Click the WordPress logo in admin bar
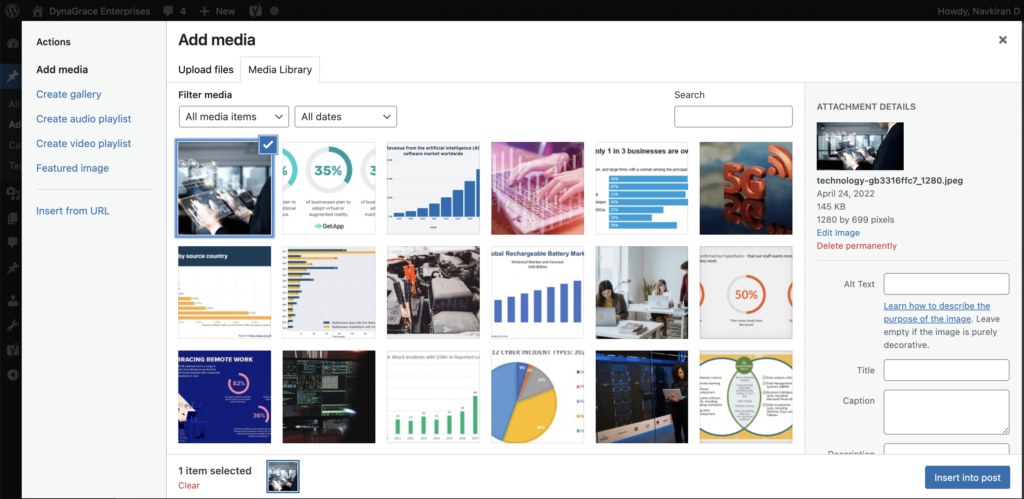The image size is (1024, 499). pos(12,11)
